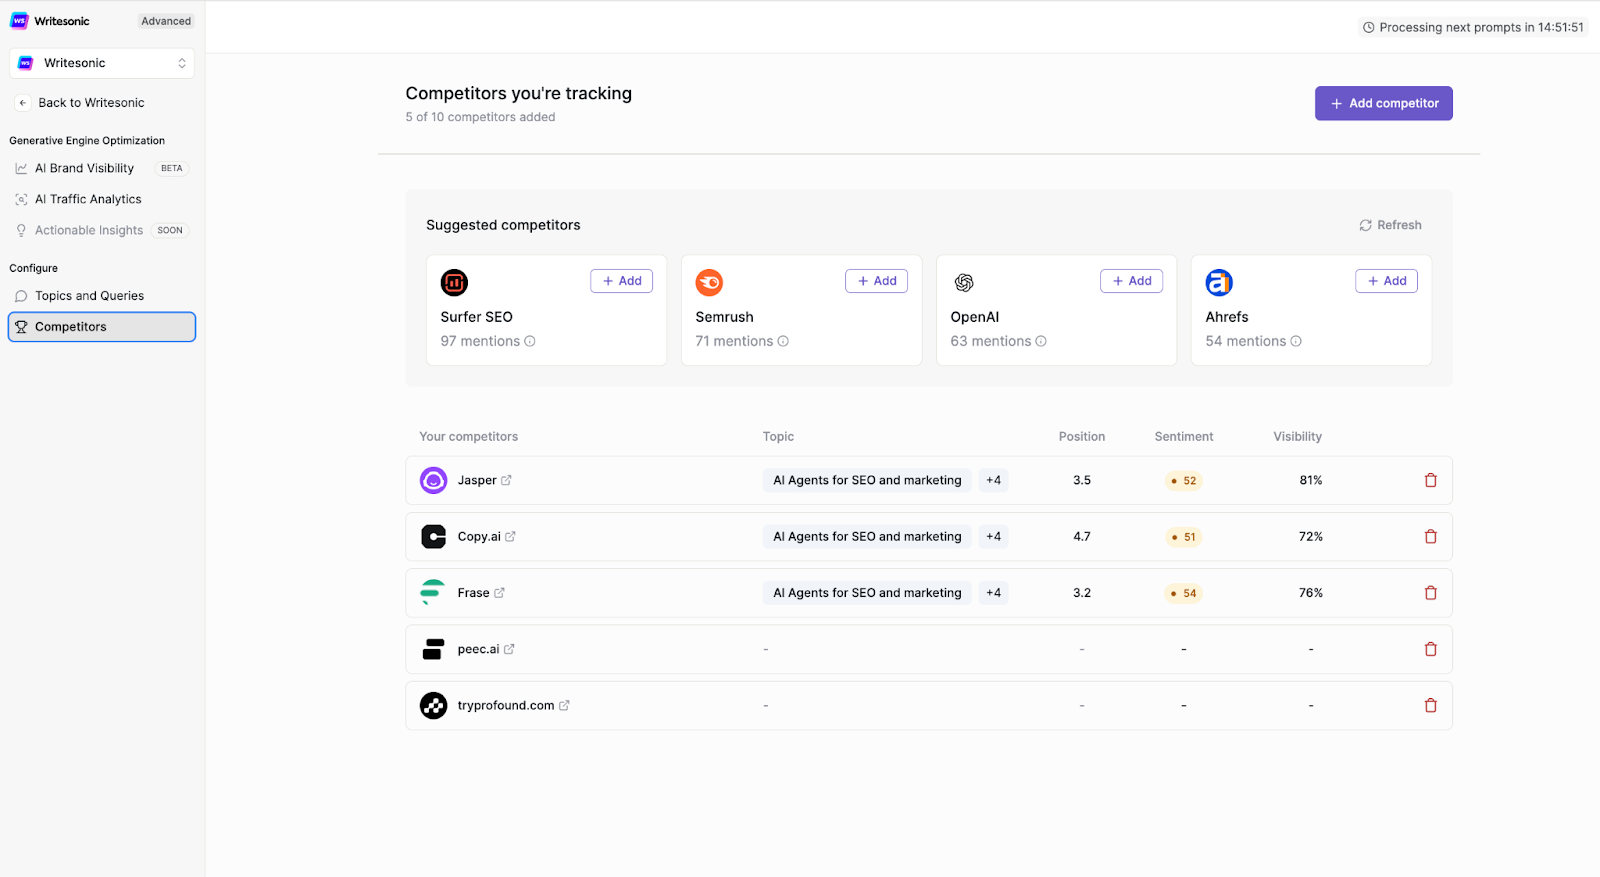
Task: Click Frase visibility 76%
Action: click(1310, 593)
